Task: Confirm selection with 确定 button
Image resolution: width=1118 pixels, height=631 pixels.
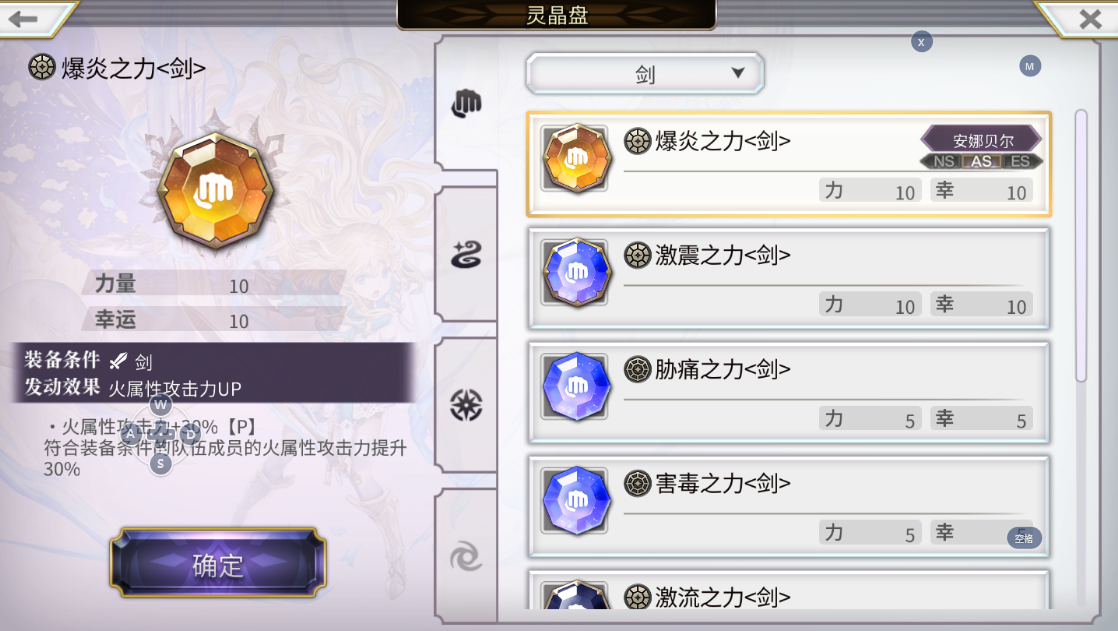Action: [x=218, y=564]
